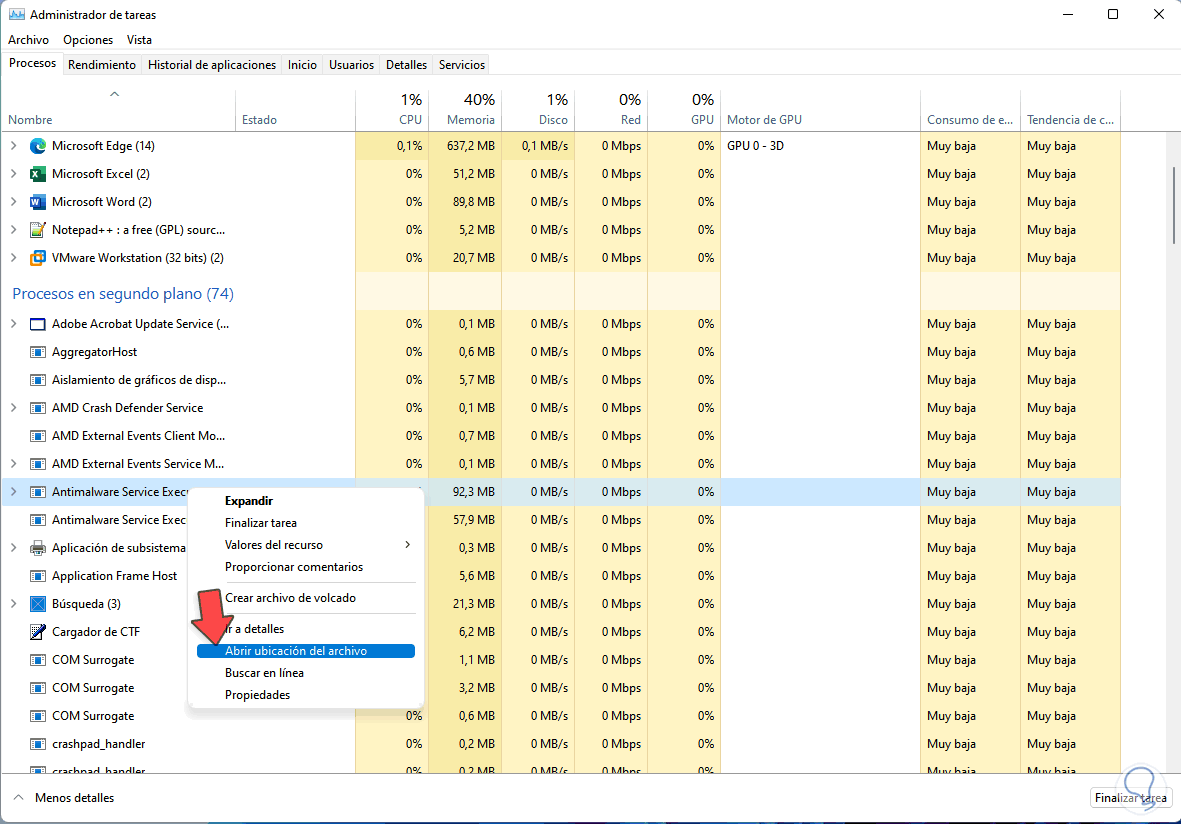Select the Procesos en segundo plano (74) heading
This screenshot has width=1181, height=824.
coord(123,294)
